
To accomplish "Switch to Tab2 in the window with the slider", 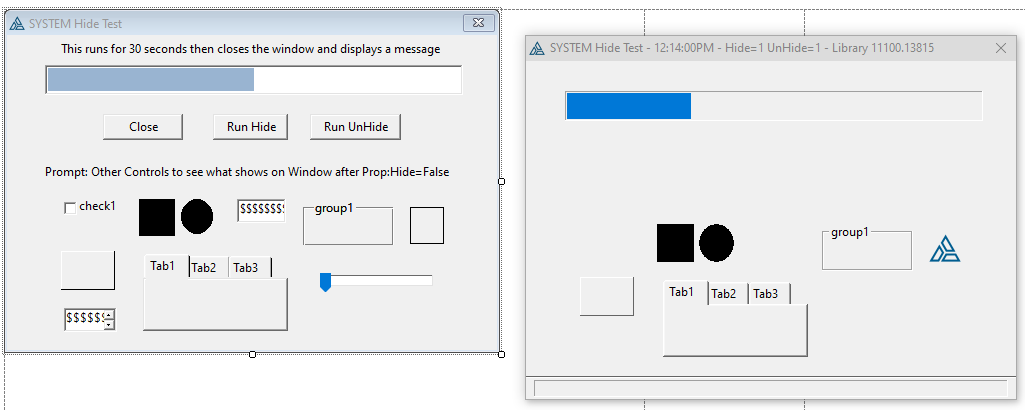I will point(204,267).
